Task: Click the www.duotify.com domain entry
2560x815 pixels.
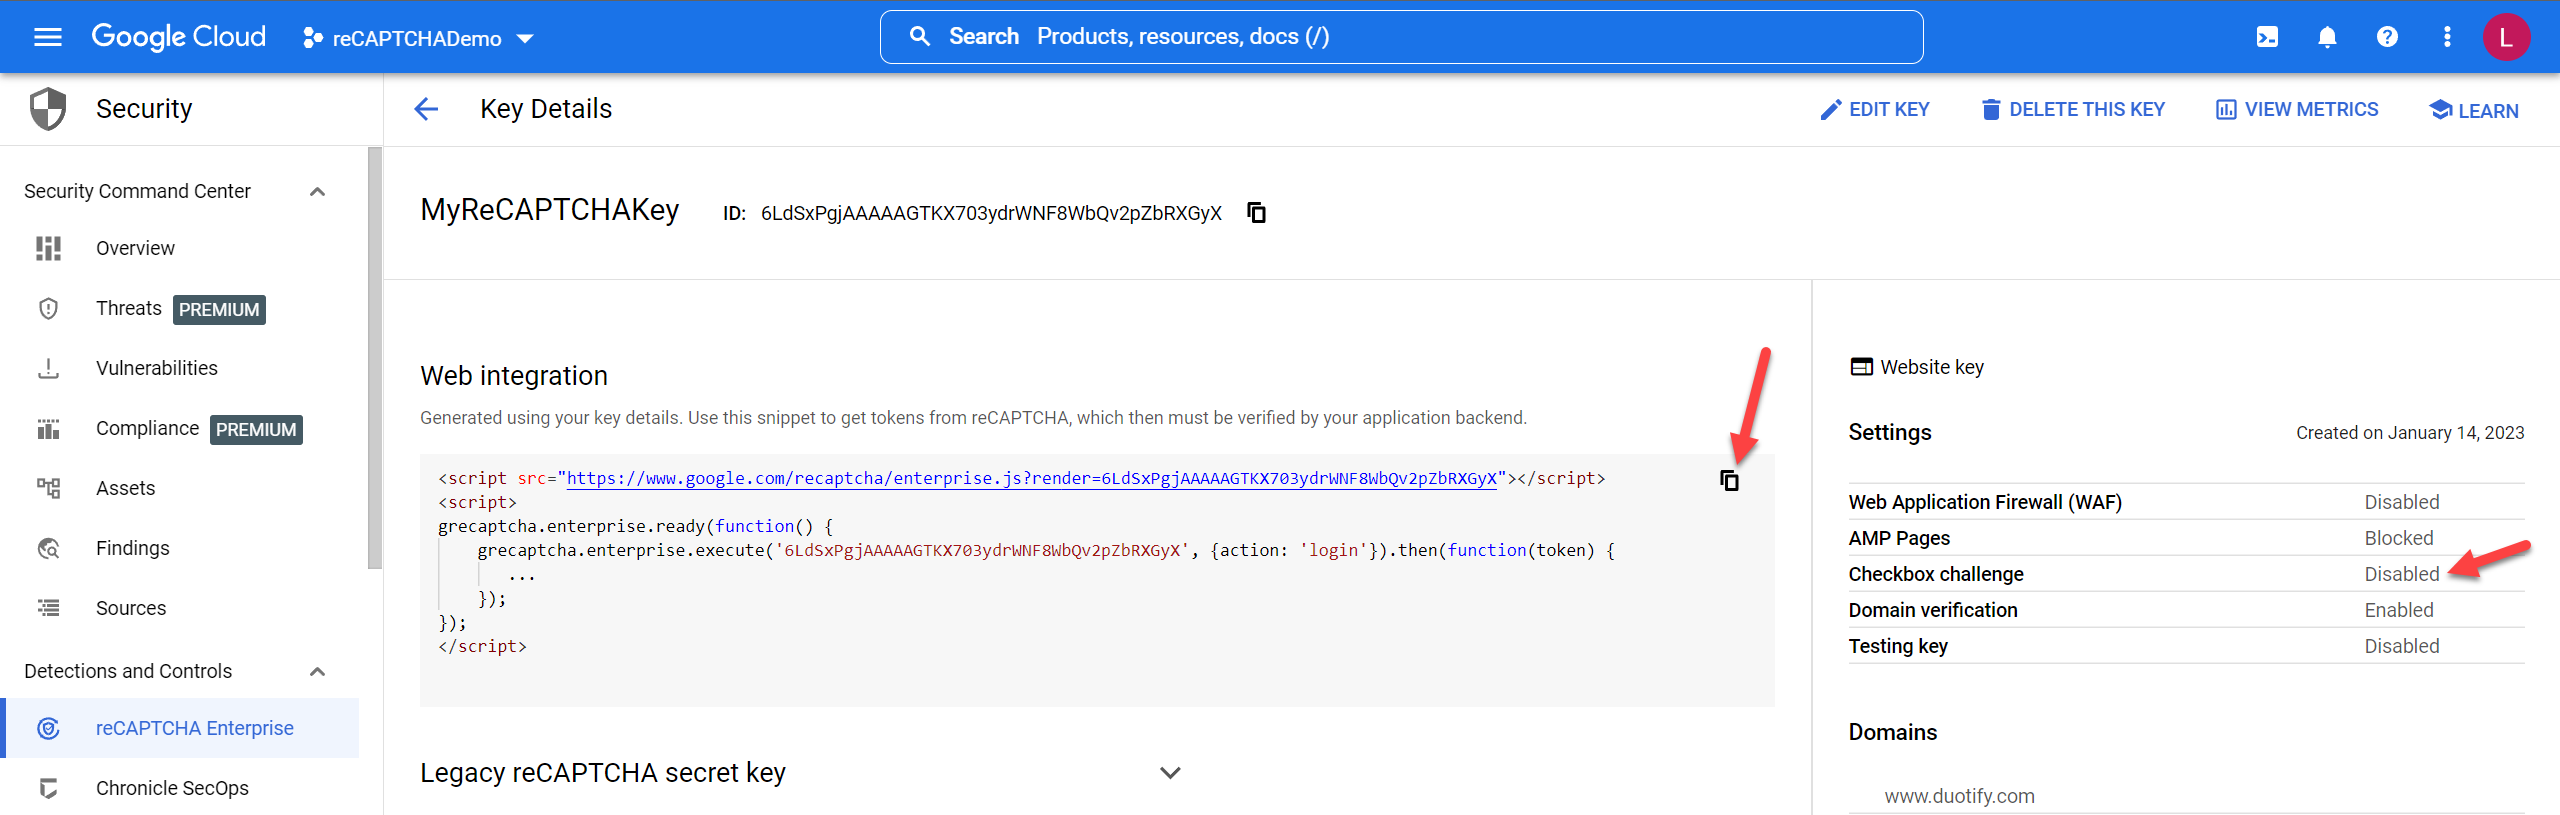Action: (1959, 796)
